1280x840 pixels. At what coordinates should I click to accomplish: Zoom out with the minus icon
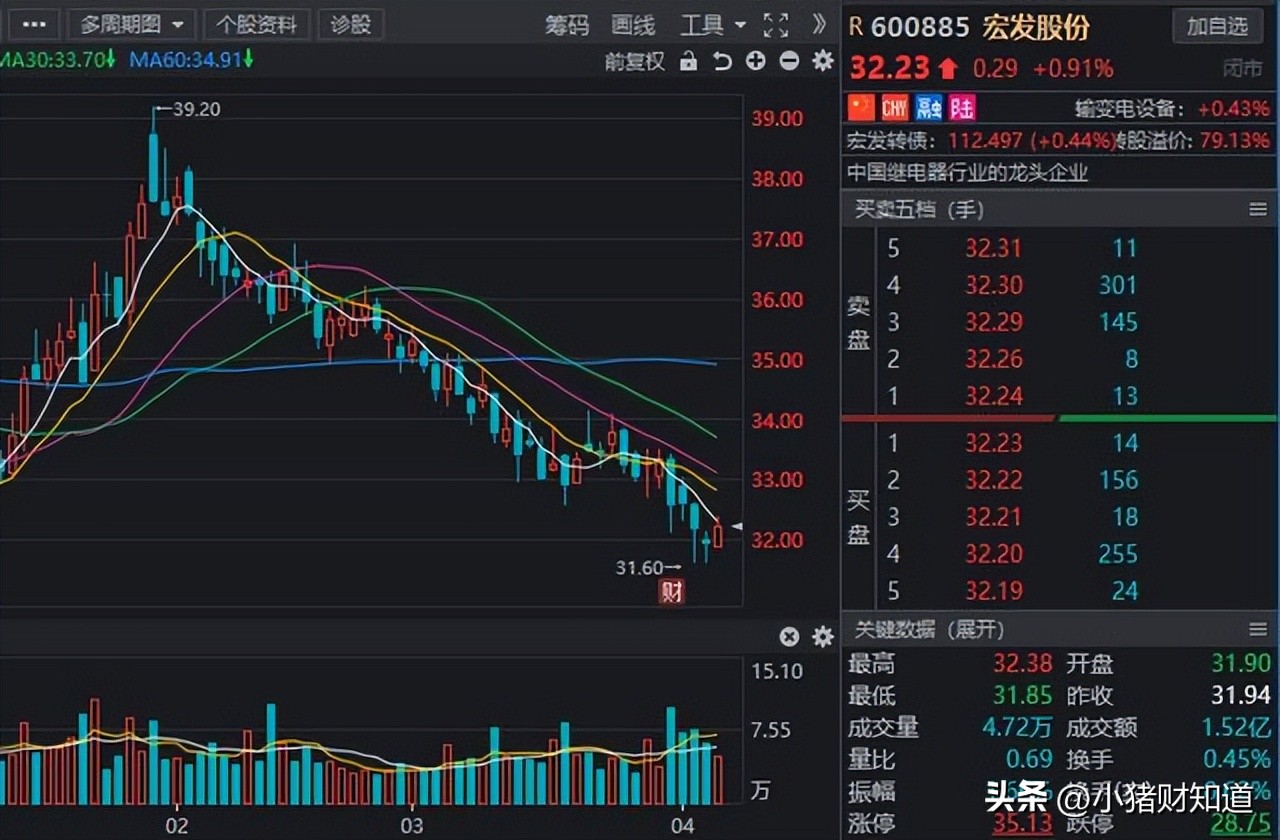point(789,61)
